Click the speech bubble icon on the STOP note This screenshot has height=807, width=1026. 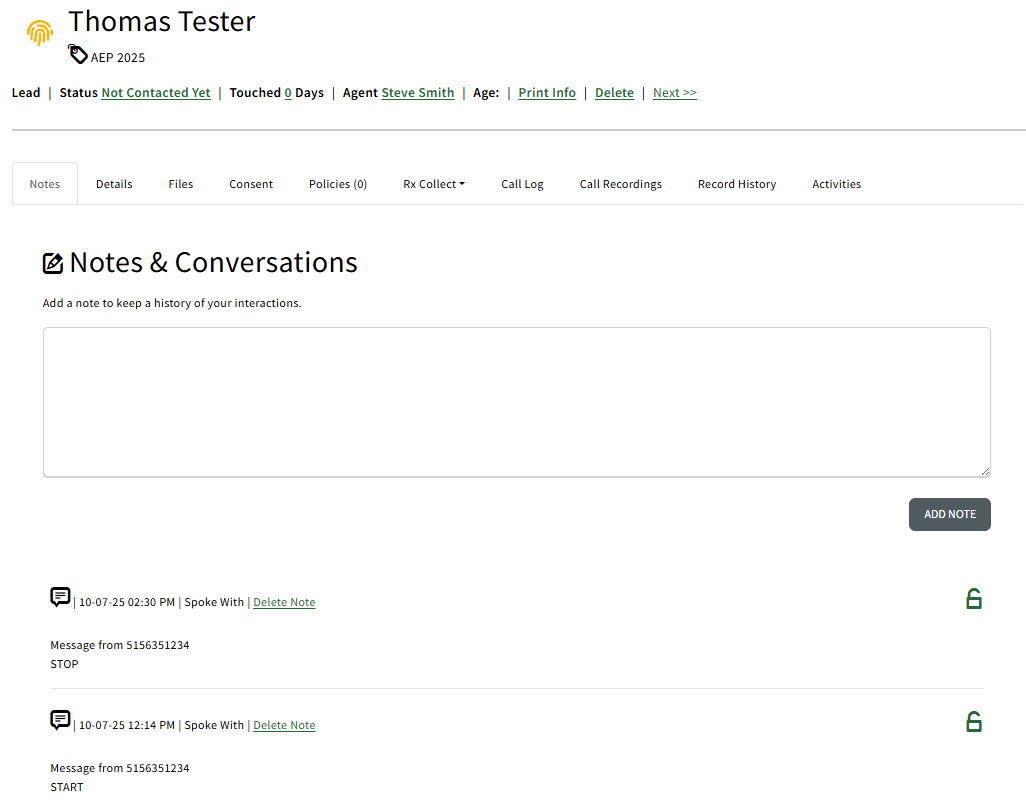pyautogui.click(x=60, y=596)
